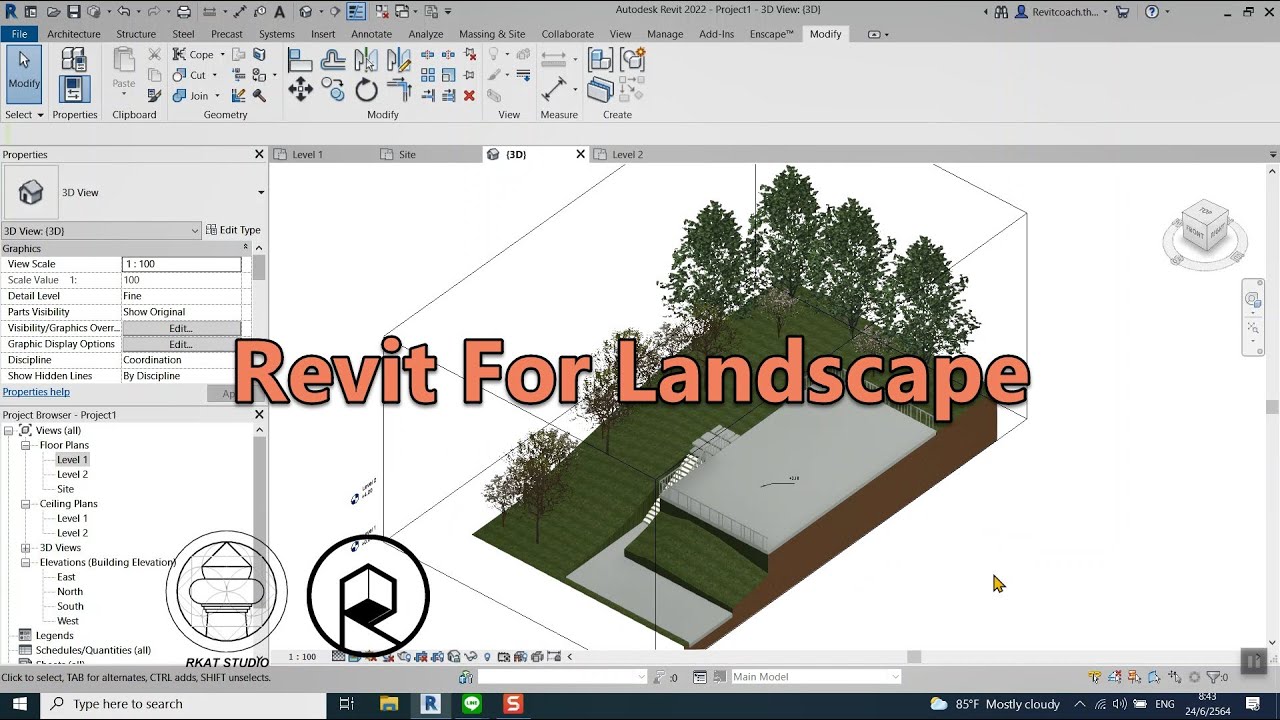Click the Match Type Properties icon
The height and width of the screenshot is (720, 1280).
click(x=155, y=96)
